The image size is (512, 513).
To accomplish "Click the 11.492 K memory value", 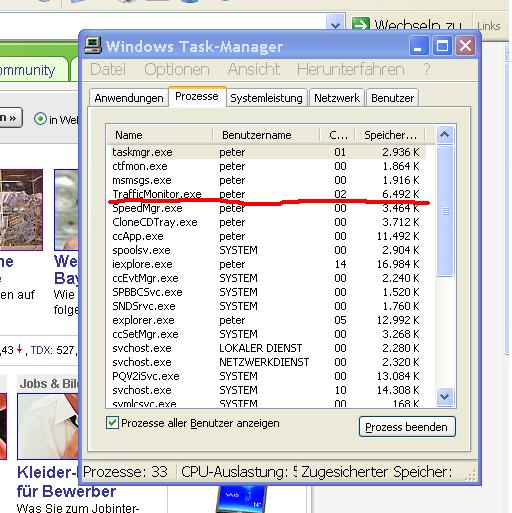I will (398, 236).
